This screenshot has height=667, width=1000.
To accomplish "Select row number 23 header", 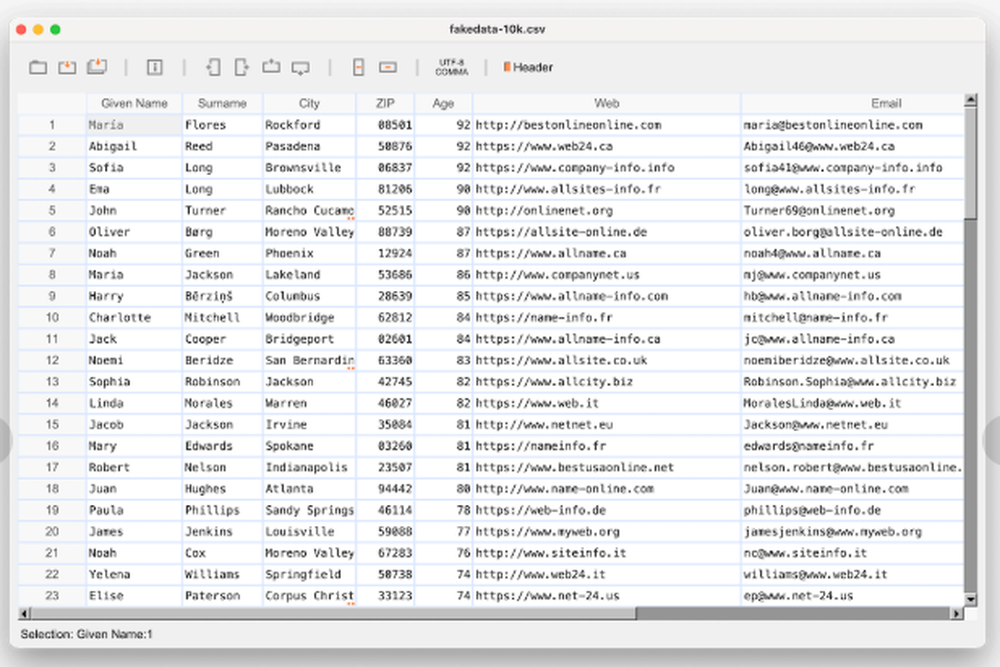I will (x=52, y=596).
